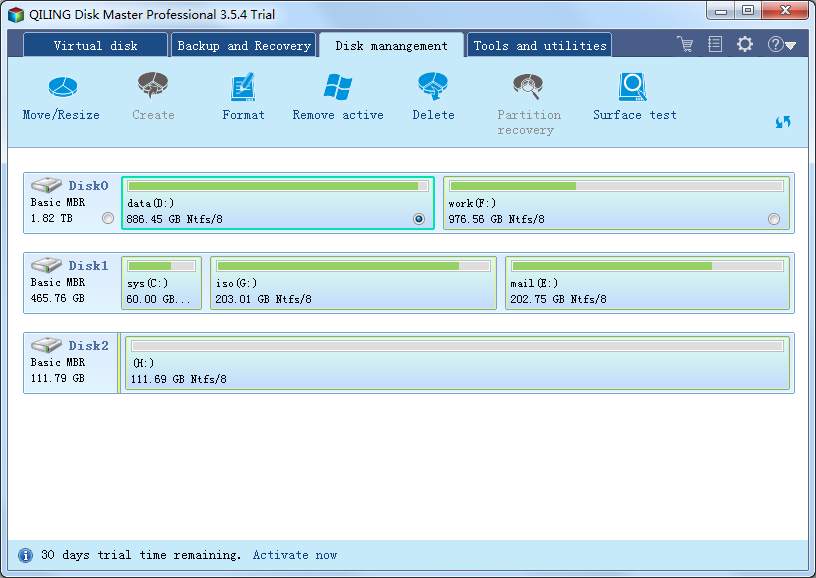Open the task list icon in header
The height and width of the screenshot is (578, 816).
point(715,45)
